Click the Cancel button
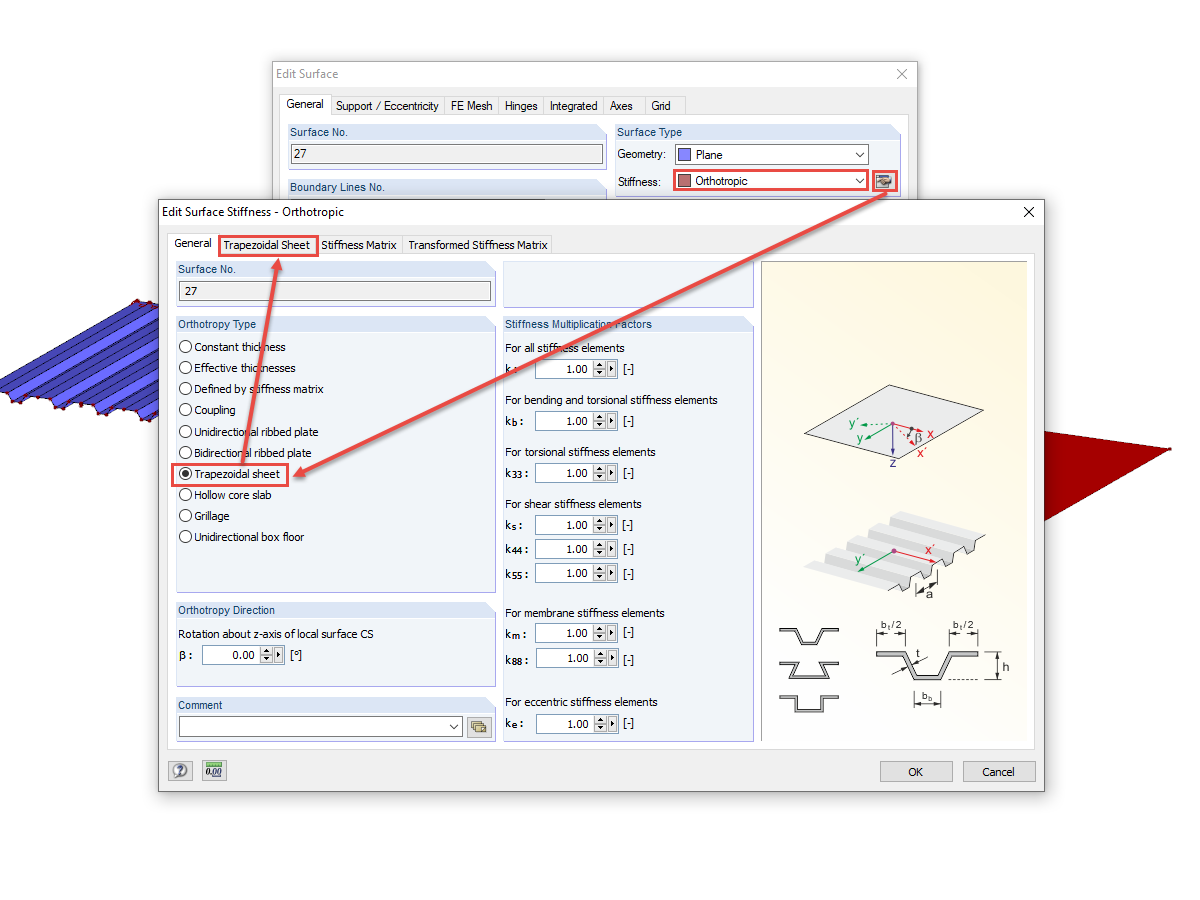The image size is (1200, 900). click(x=998, y=771)
